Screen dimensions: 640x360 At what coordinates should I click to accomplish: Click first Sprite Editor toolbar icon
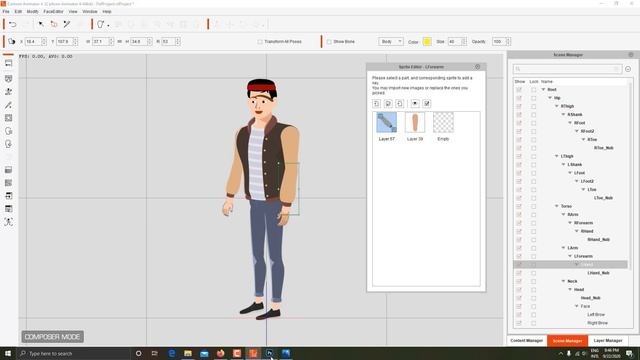tap(376, 104)
